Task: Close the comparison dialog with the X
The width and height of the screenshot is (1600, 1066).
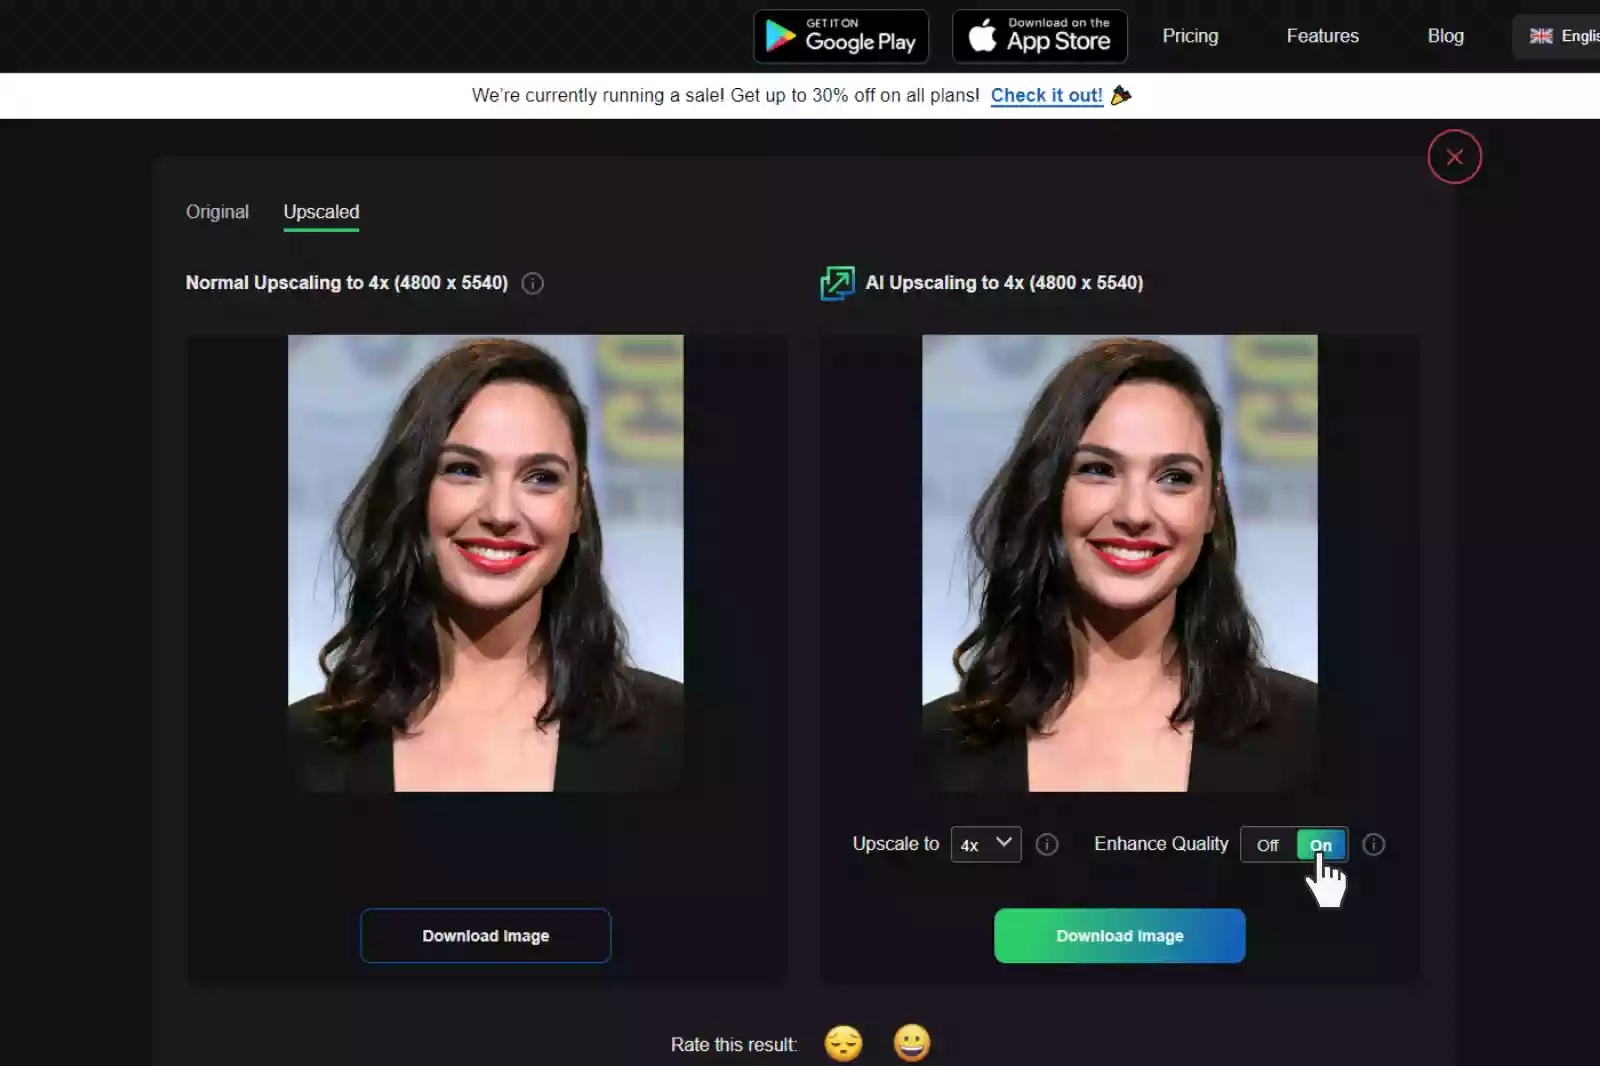Action: (x=1455, y=156)
